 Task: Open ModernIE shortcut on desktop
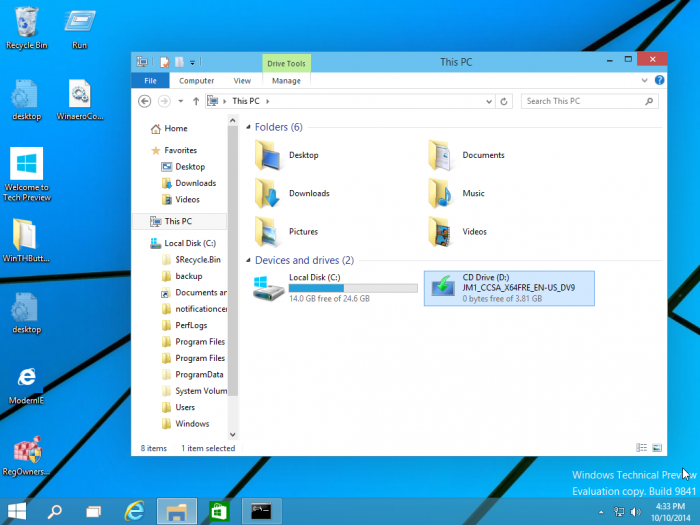(x=26, y=378)
